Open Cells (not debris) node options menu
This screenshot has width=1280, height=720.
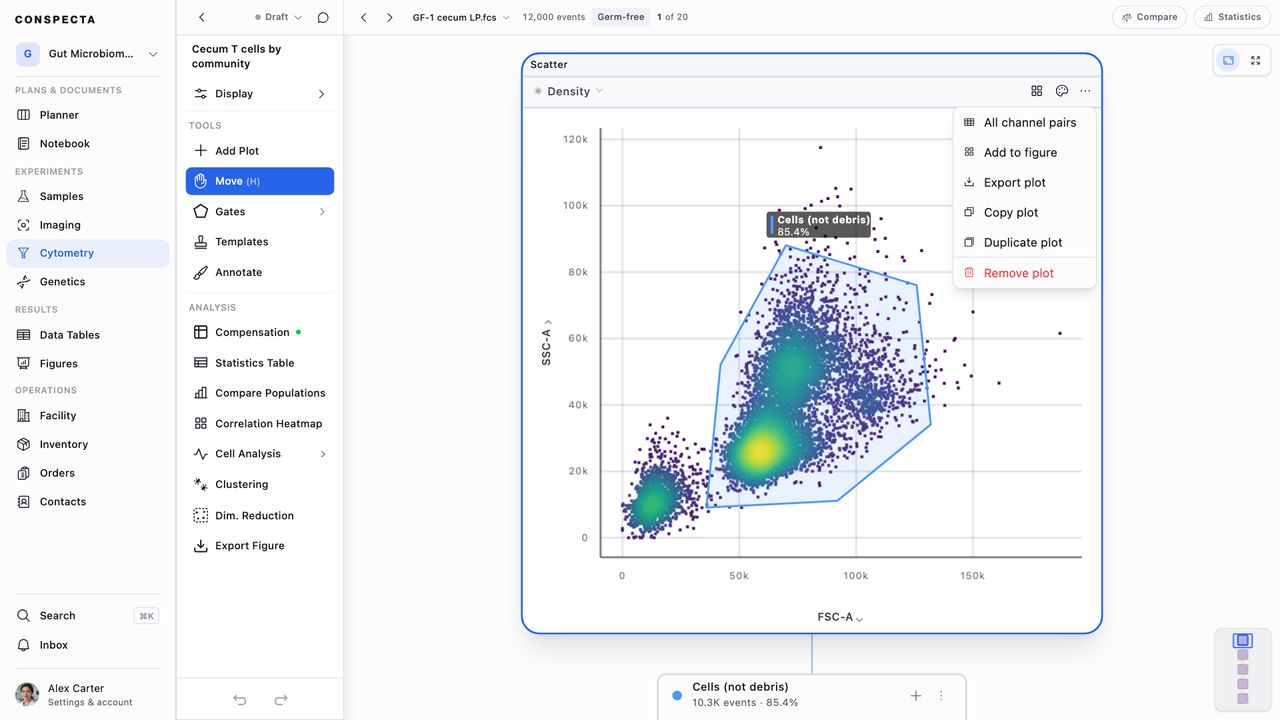941,695
